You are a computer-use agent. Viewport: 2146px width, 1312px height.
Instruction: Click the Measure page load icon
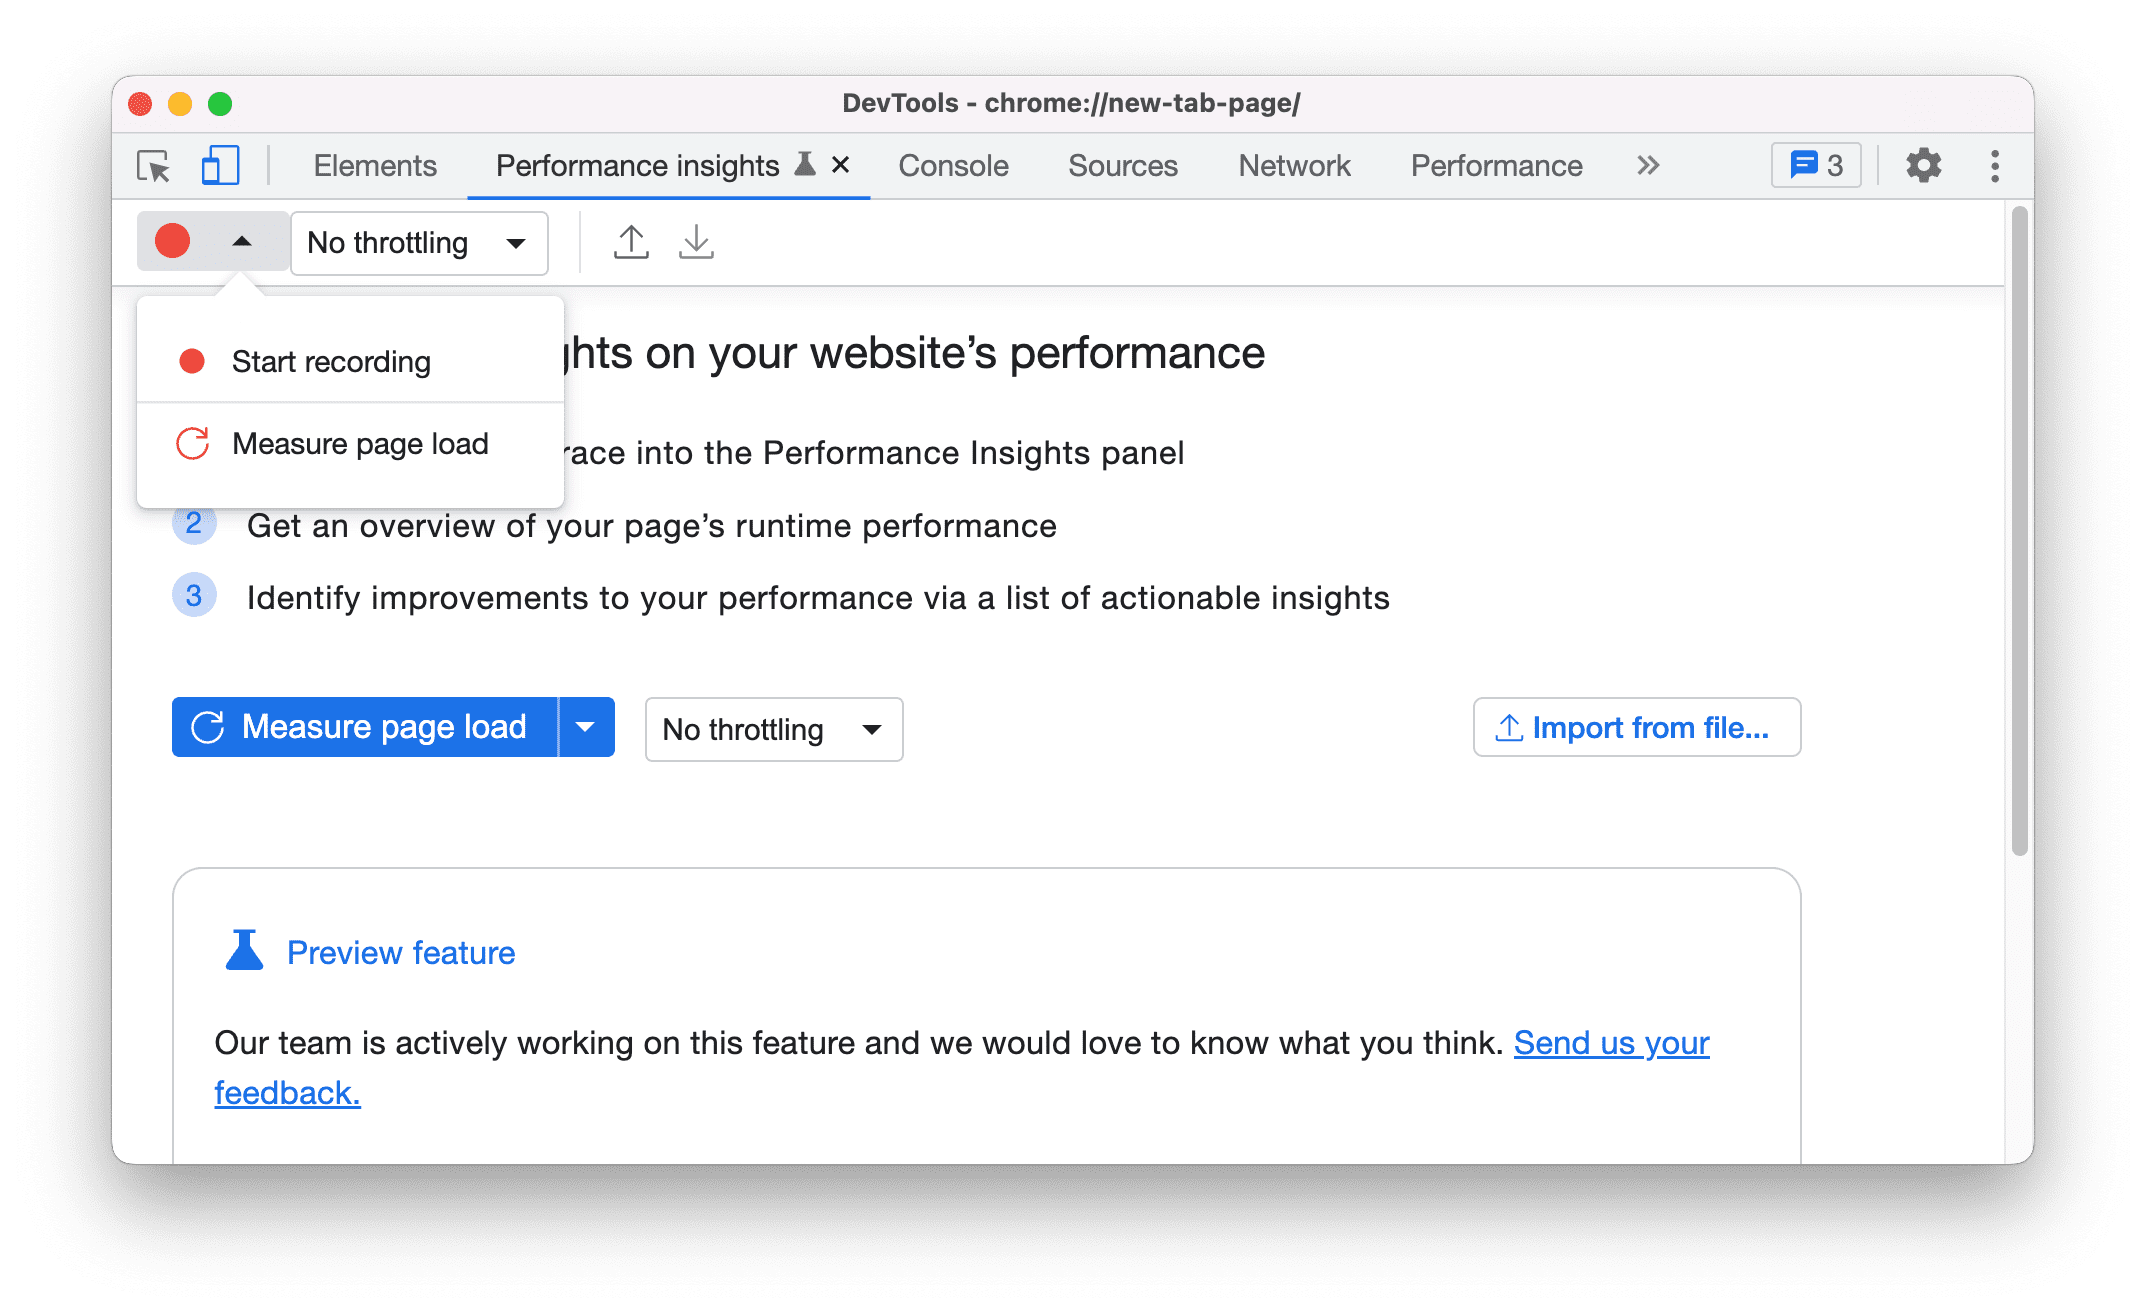195,444
